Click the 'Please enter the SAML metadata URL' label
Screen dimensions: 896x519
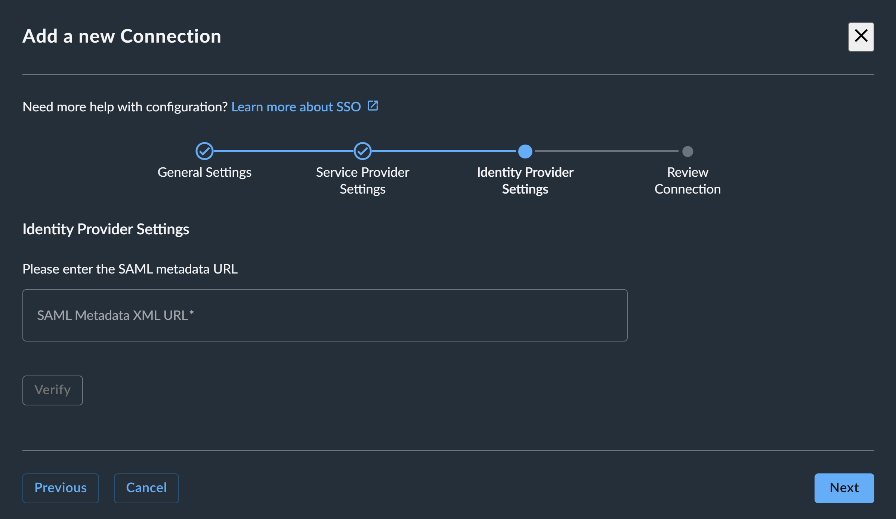(130, 269)
